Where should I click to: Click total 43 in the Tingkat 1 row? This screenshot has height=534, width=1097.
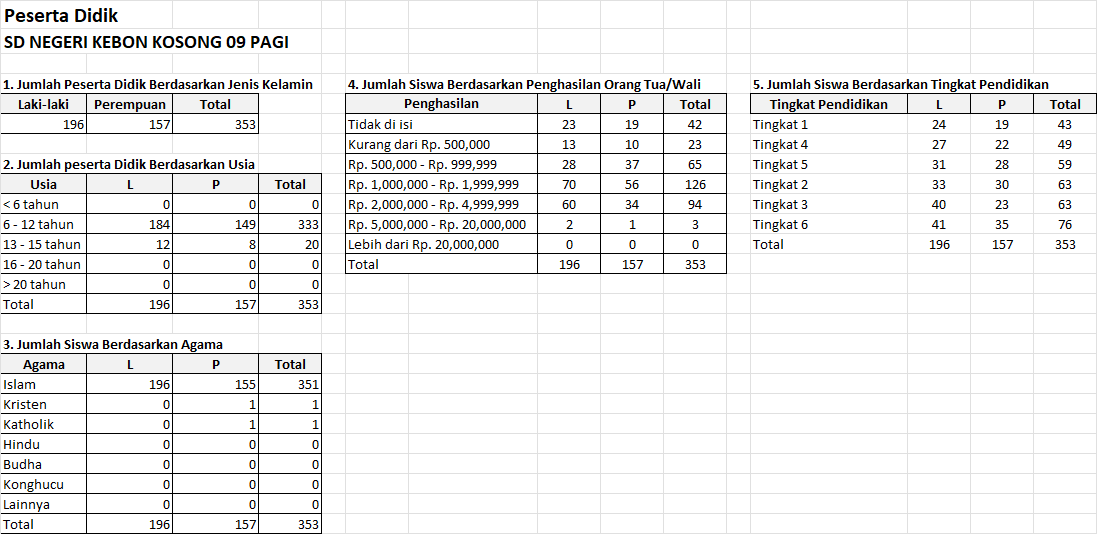coord(1066,125)
